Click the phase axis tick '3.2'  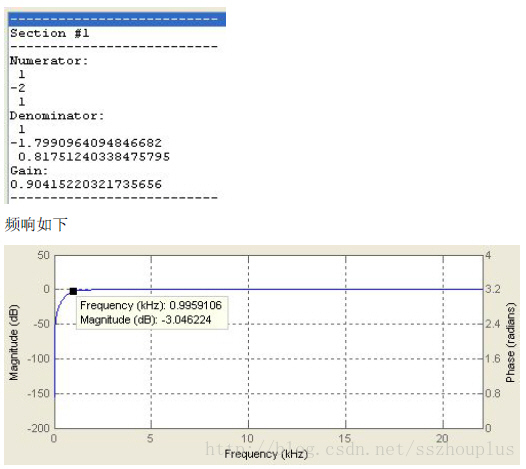pos(493,289)
